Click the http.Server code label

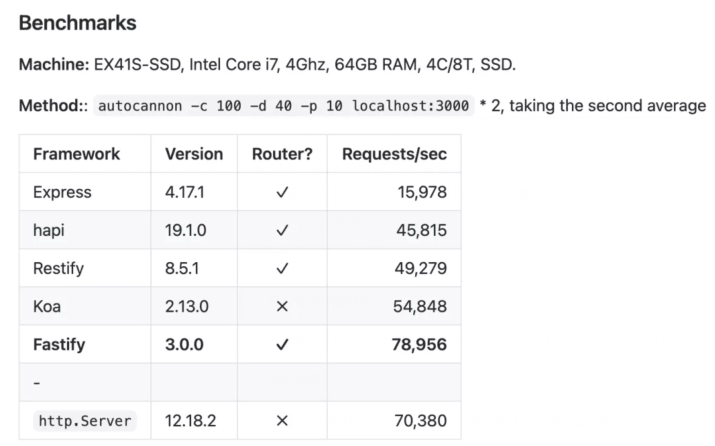[84, 421]
